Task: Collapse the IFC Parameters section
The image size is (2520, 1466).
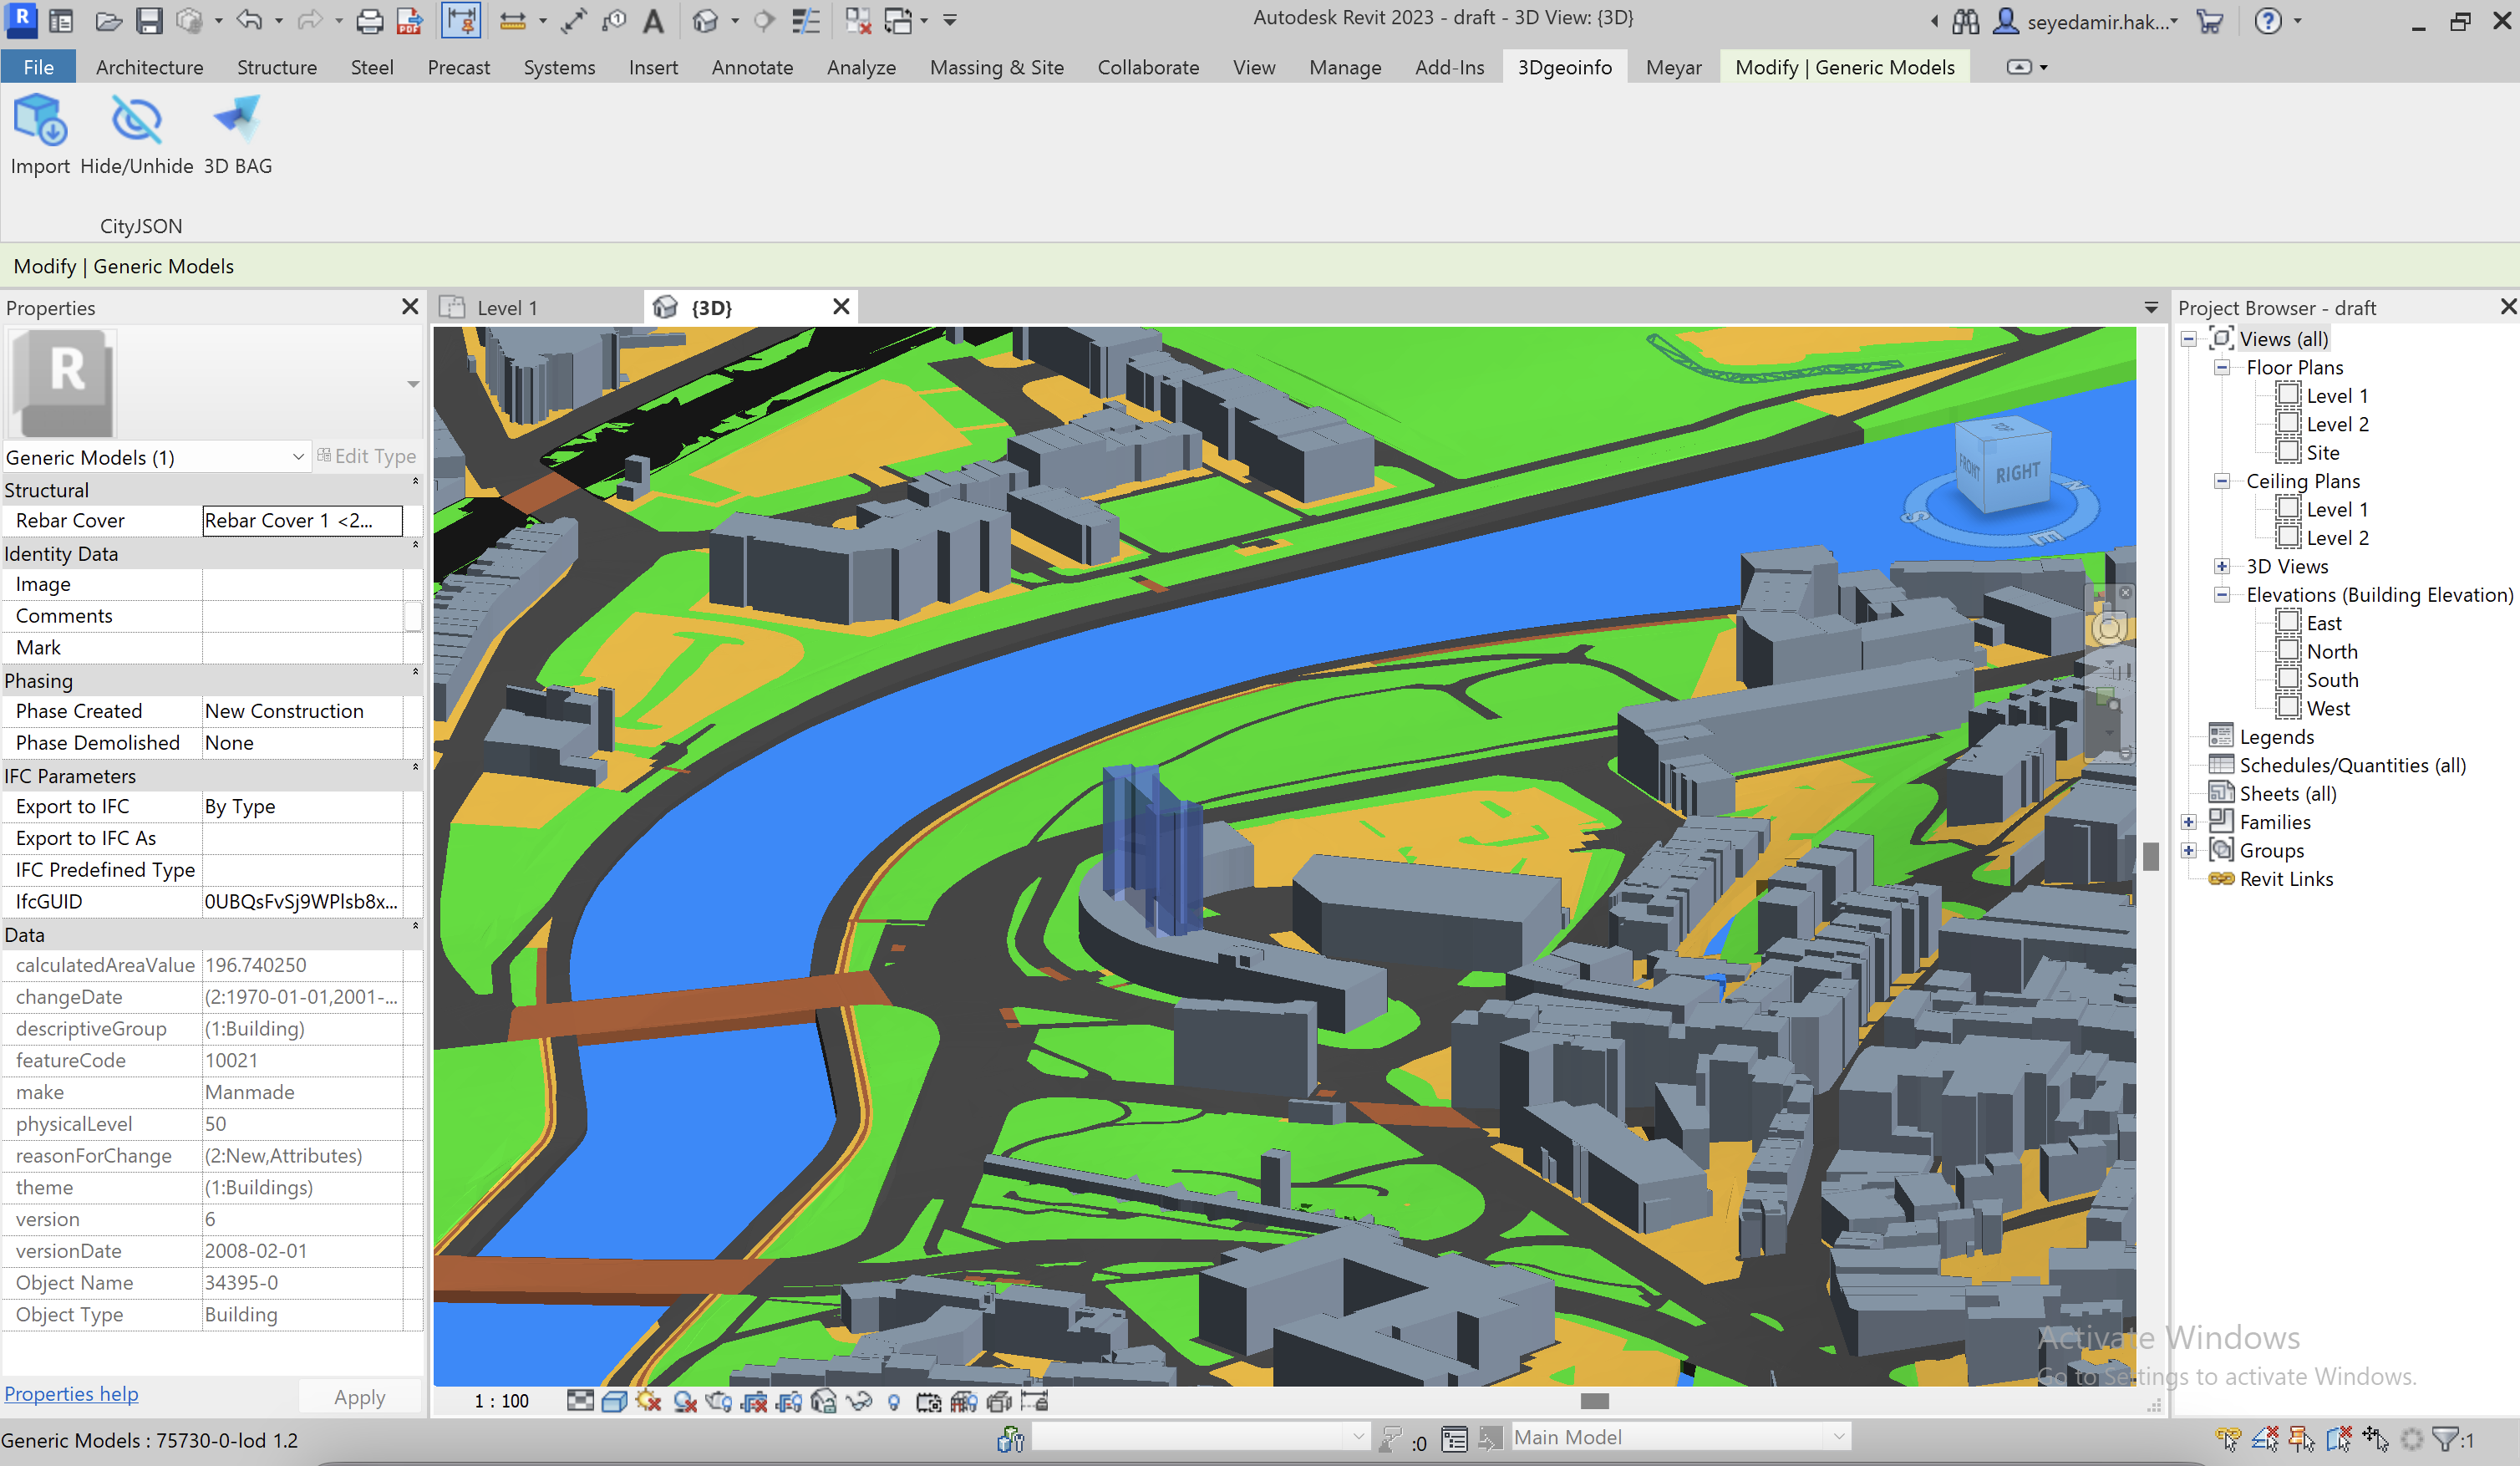Action: click(415, 768)
